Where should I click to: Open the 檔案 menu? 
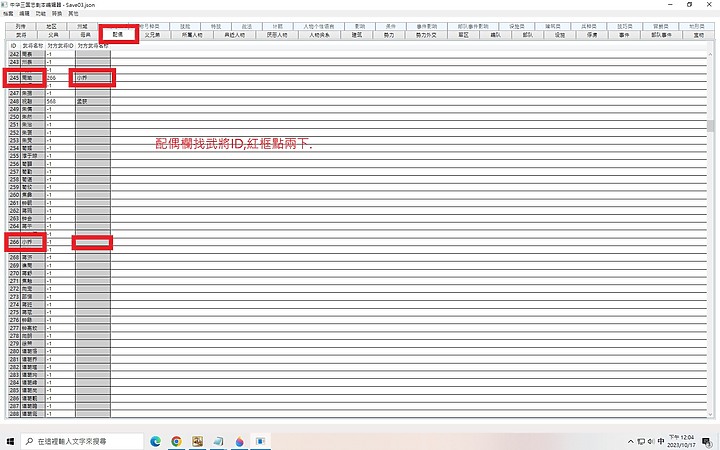(x=8, y=14)
